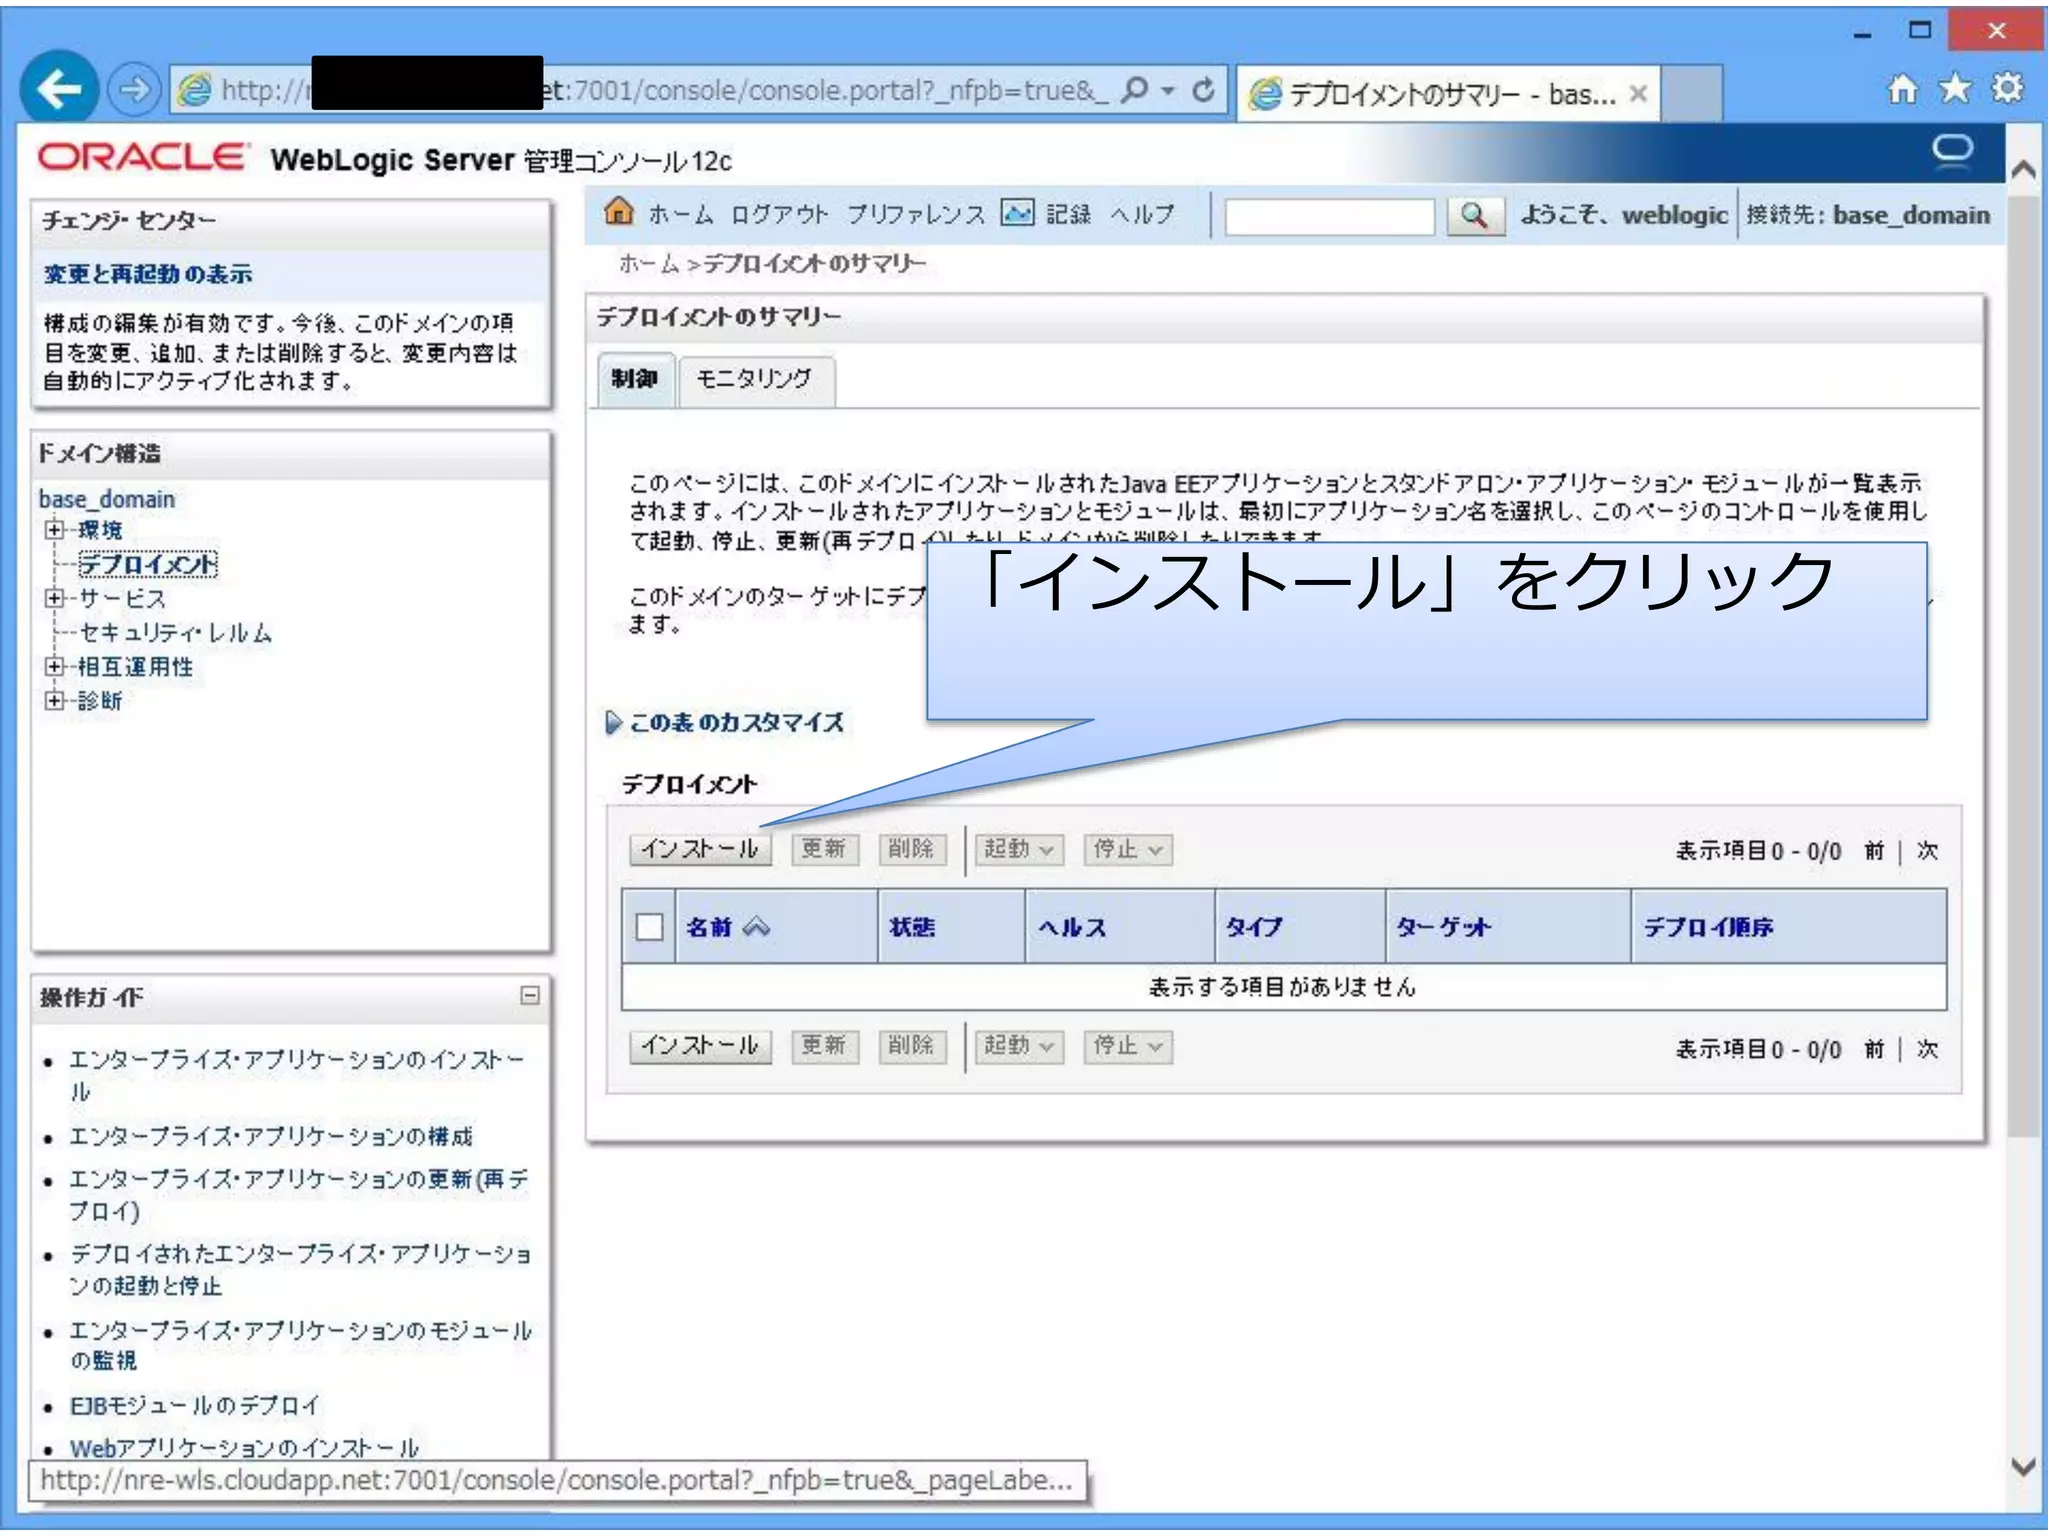
Task: Click the upper 更新 button
Action: point(824,849)
